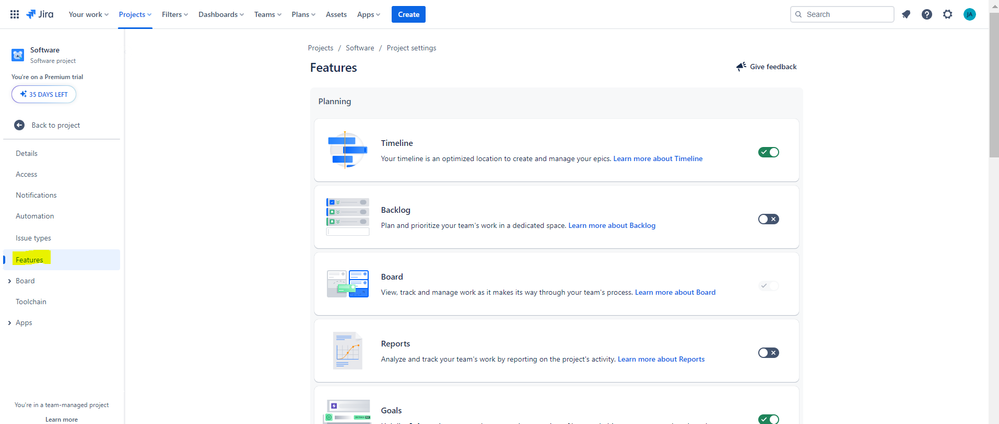Click the disabled Board feature toggle
Screen dimensions: 999x424
768,286
